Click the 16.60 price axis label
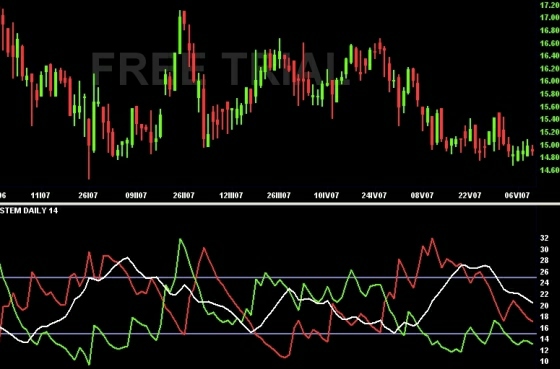Viewport: 560px width, 369px height. 550,43
